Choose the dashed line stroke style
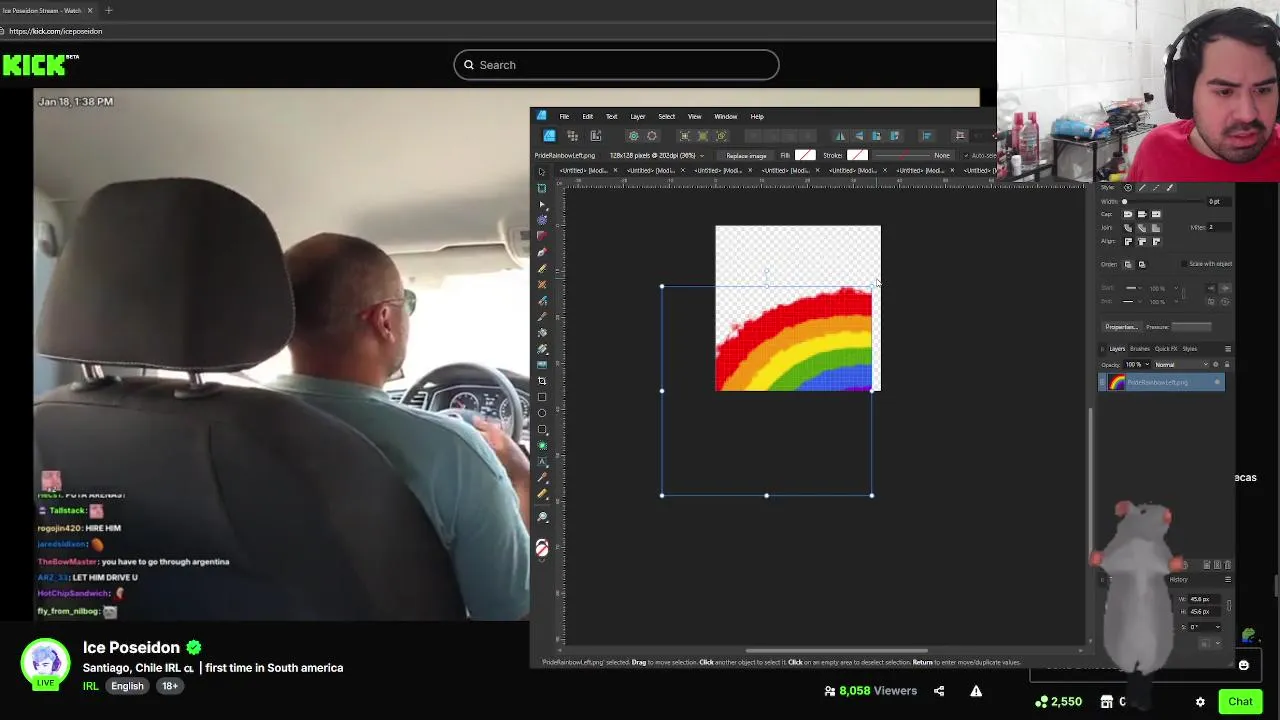The width and height of the screenshot is (1280, 720). 1156,187
